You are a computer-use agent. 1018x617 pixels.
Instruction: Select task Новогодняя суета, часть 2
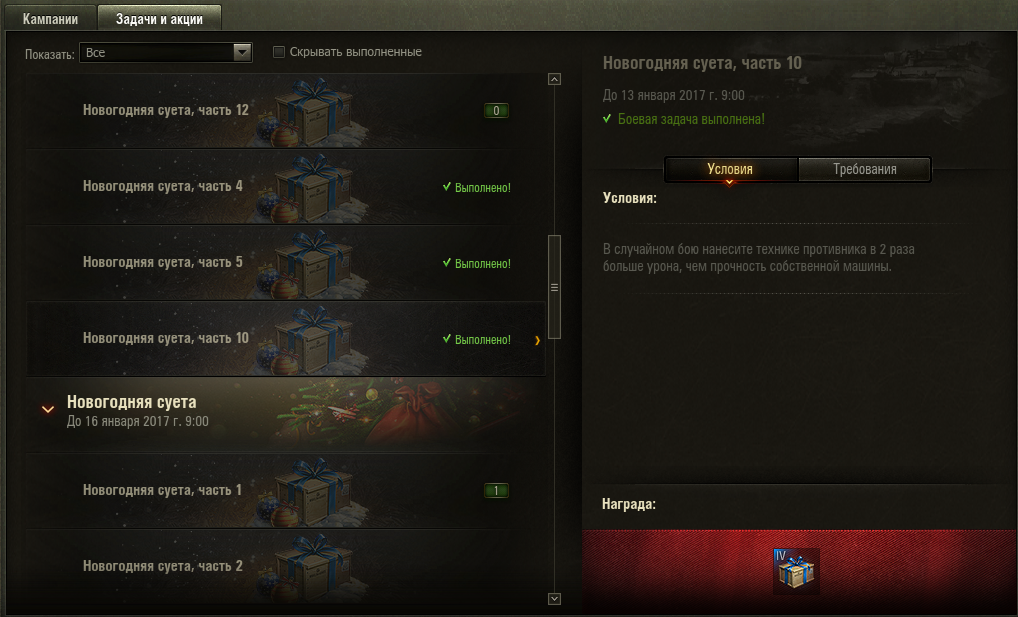tap(286, 566)
